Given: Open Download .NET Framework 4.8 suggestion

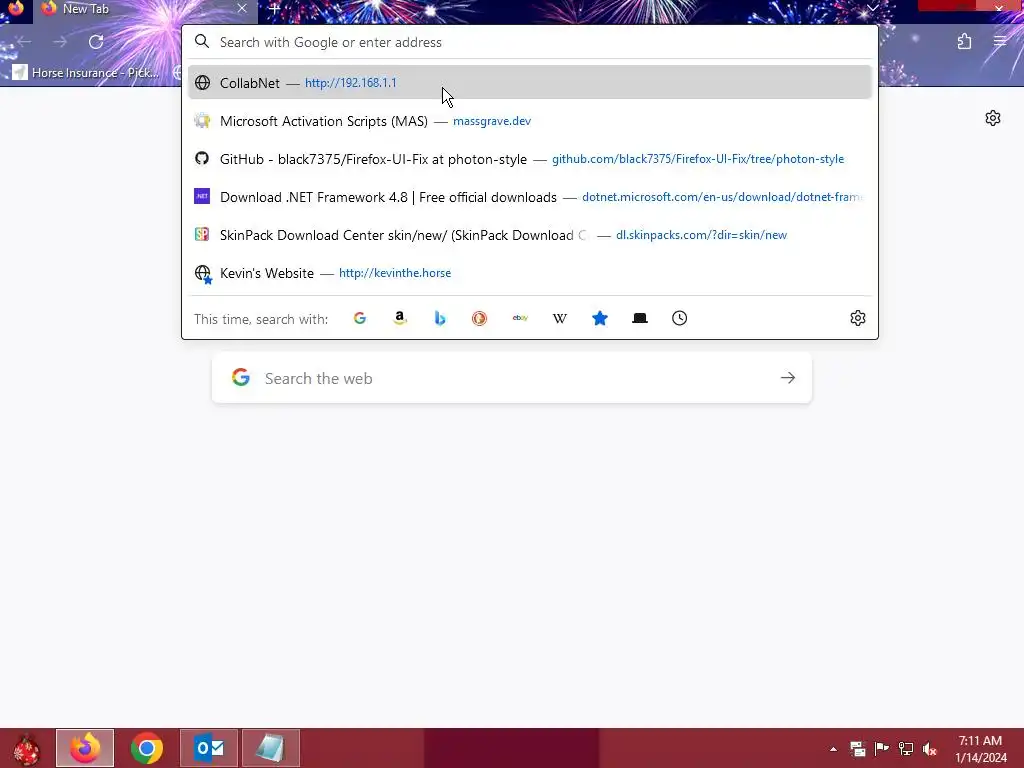Looking at the screenshot, I should [530, 197].
